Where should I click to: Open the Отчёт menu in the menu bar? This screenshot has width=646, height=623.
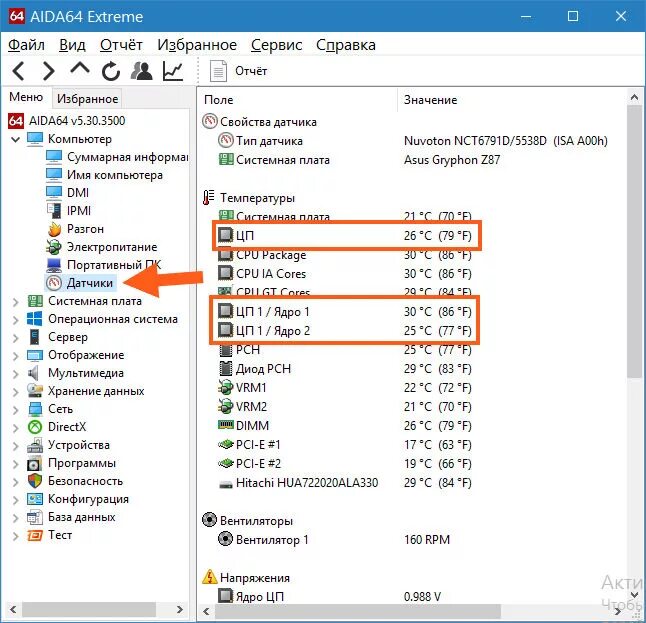pos(121,44)
